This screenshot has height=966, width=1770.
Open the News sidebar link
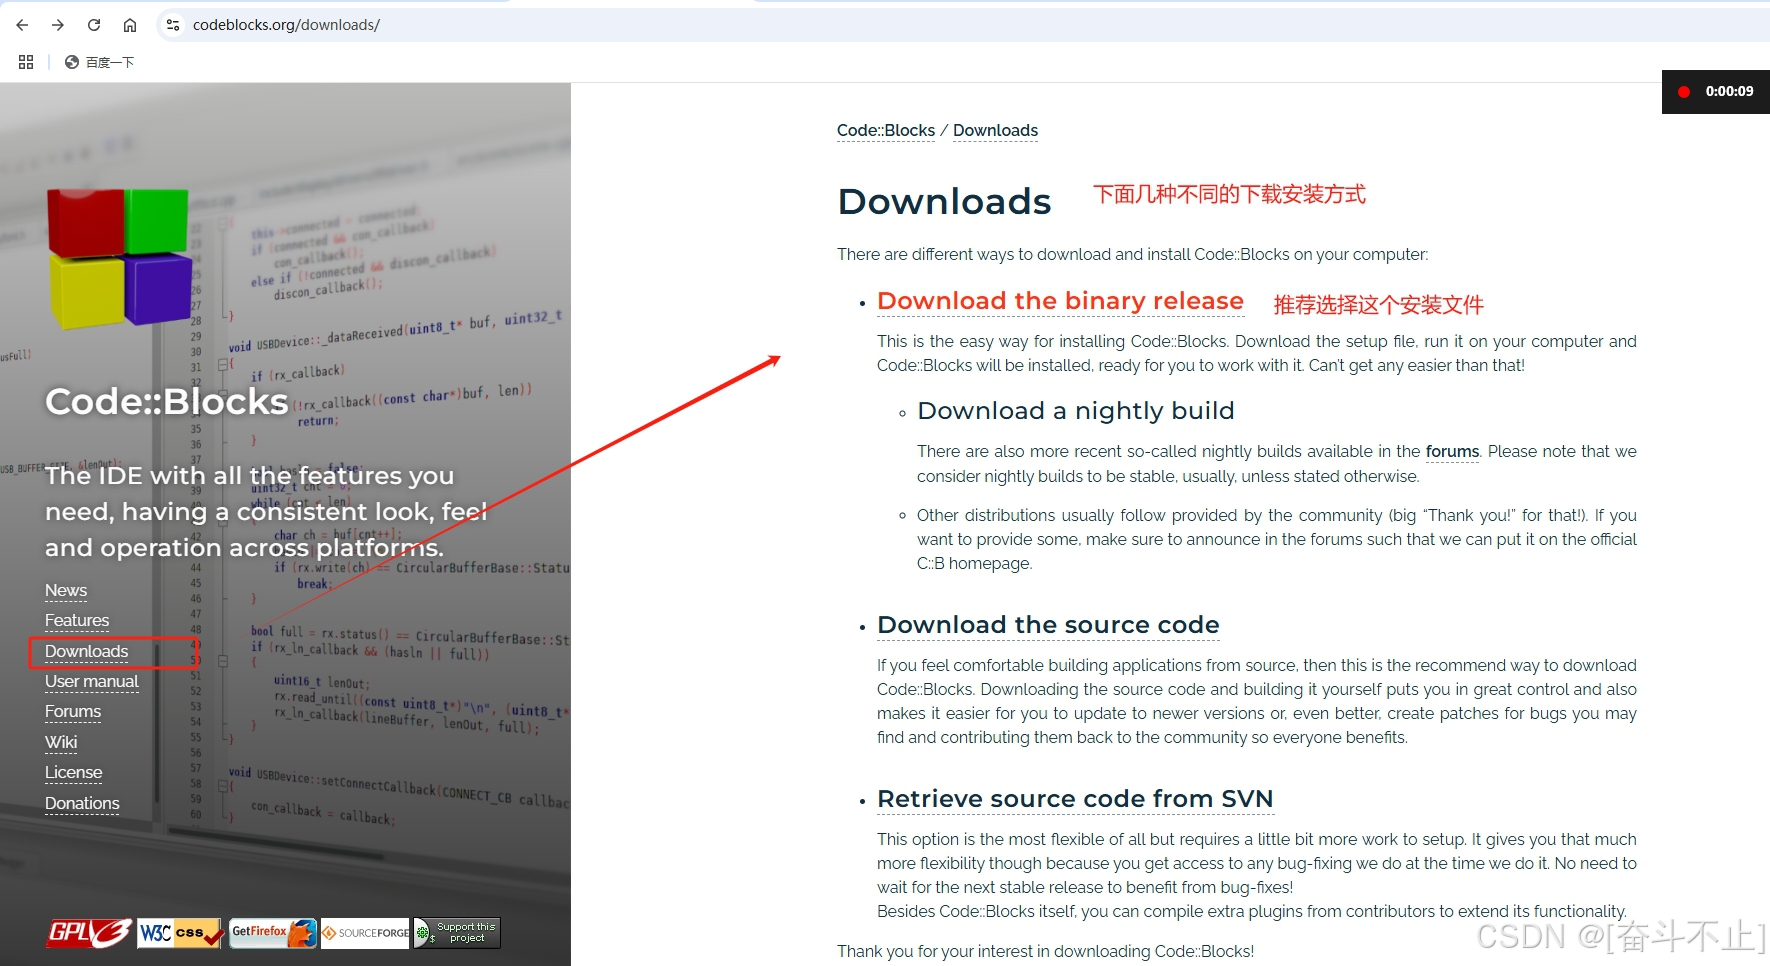tap(66, 591)
